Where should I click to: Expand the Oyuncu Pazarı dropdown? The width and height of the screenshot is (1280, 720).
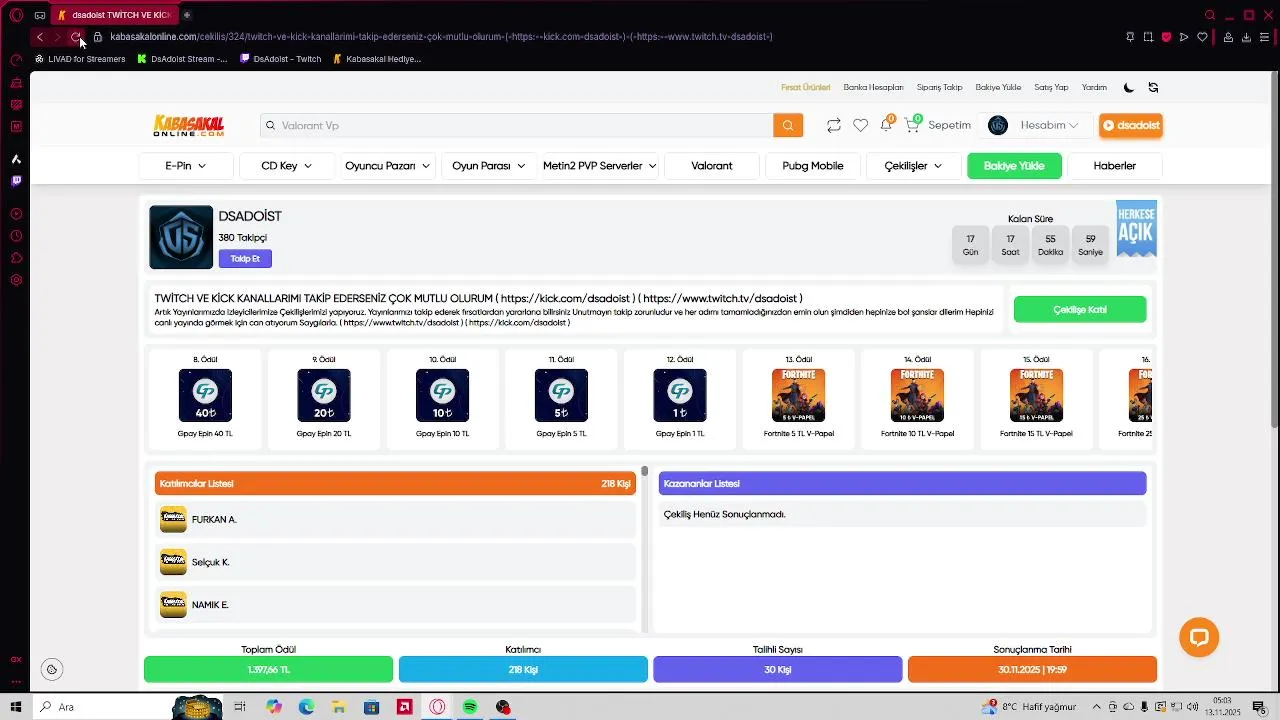387,166
